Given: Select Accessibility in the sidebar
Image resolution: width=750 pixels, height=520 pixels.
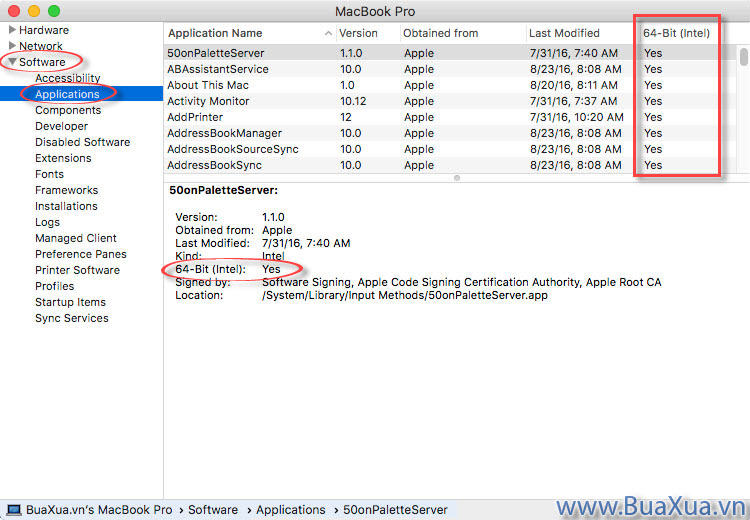Looking at the screenshot, I should 67,78.
